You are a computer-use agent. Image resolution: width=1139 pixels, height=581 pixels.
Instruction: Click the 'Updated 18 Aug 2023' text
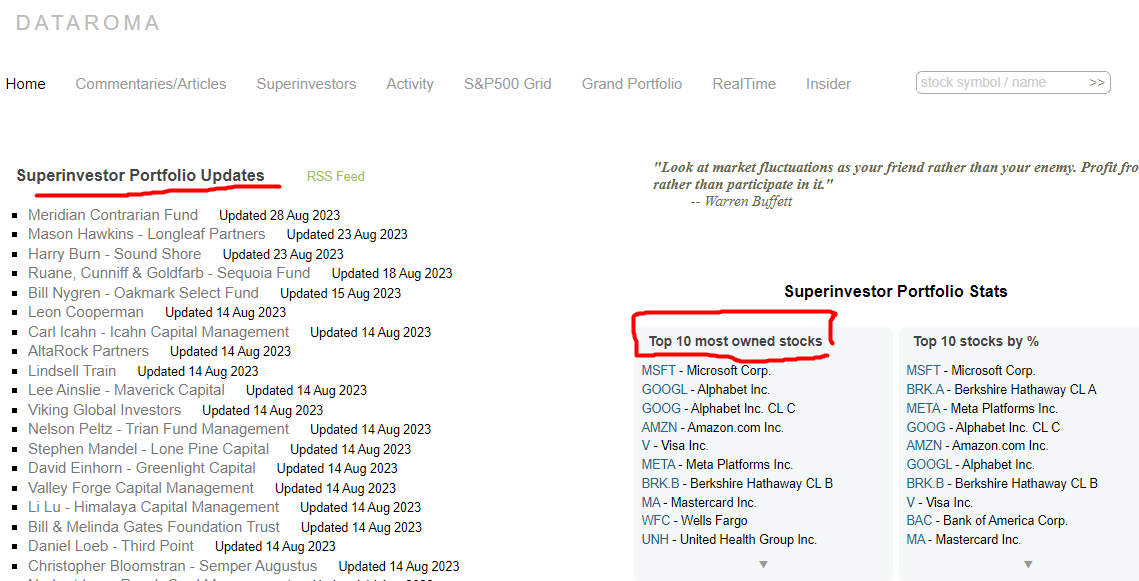392,274
